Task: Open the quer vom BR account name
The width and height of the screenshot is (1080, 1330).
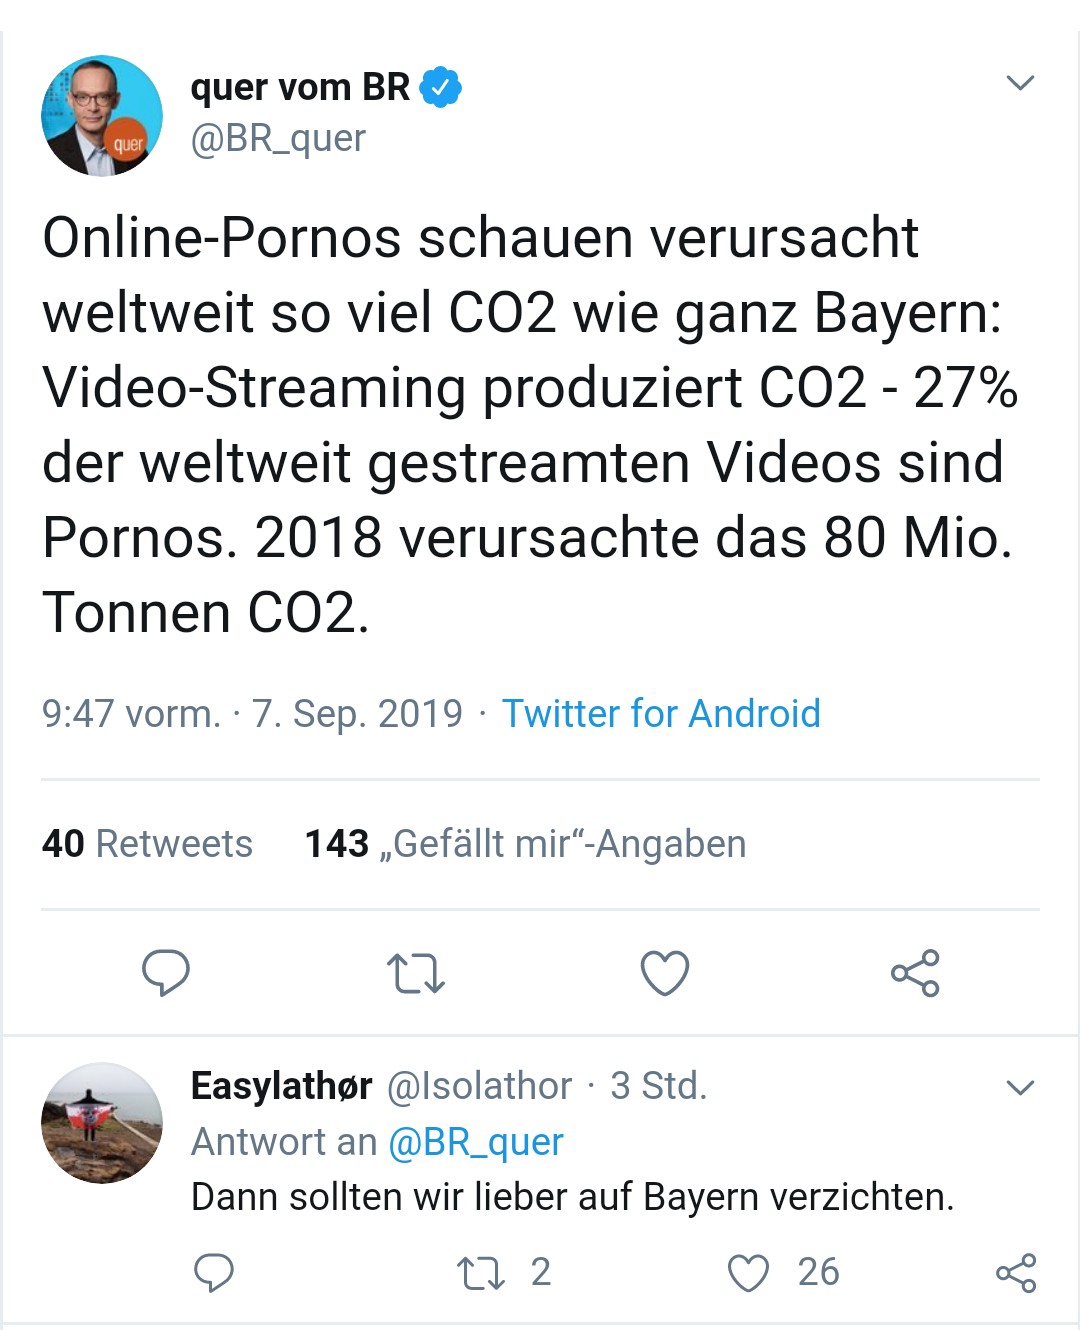Action: point(300,88)
